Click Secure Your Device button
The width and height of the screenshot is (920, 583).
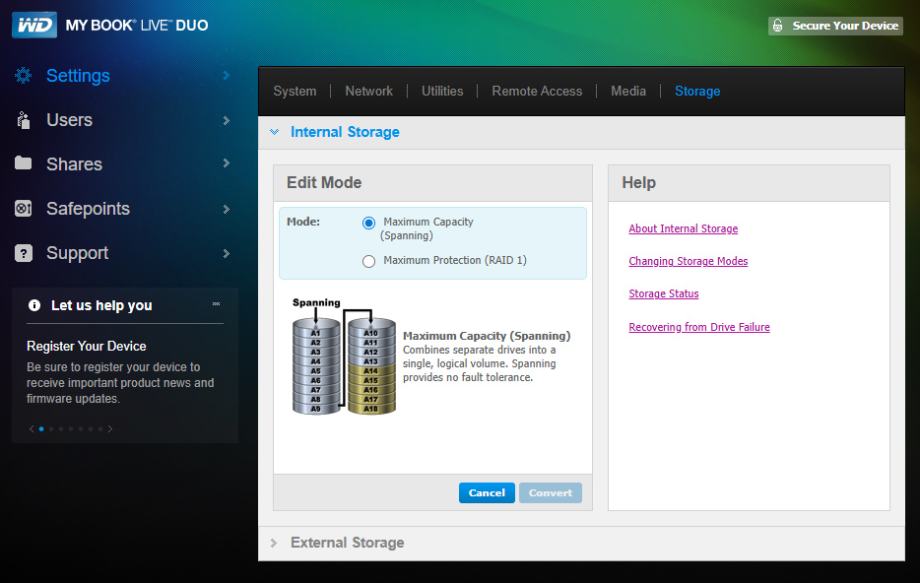[x=836, y=26]
